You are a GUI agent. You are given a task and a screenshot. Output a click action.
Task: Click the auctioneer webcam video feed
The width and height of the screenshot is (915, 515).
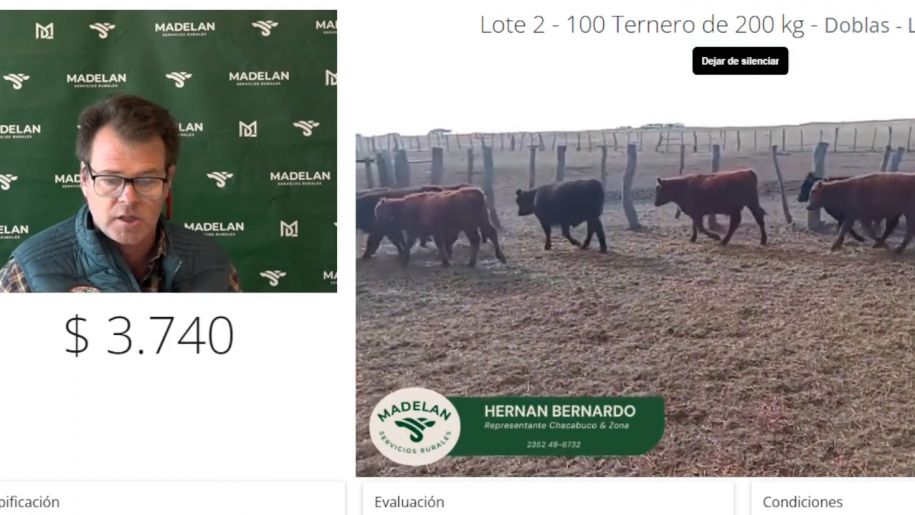point(168,151)
